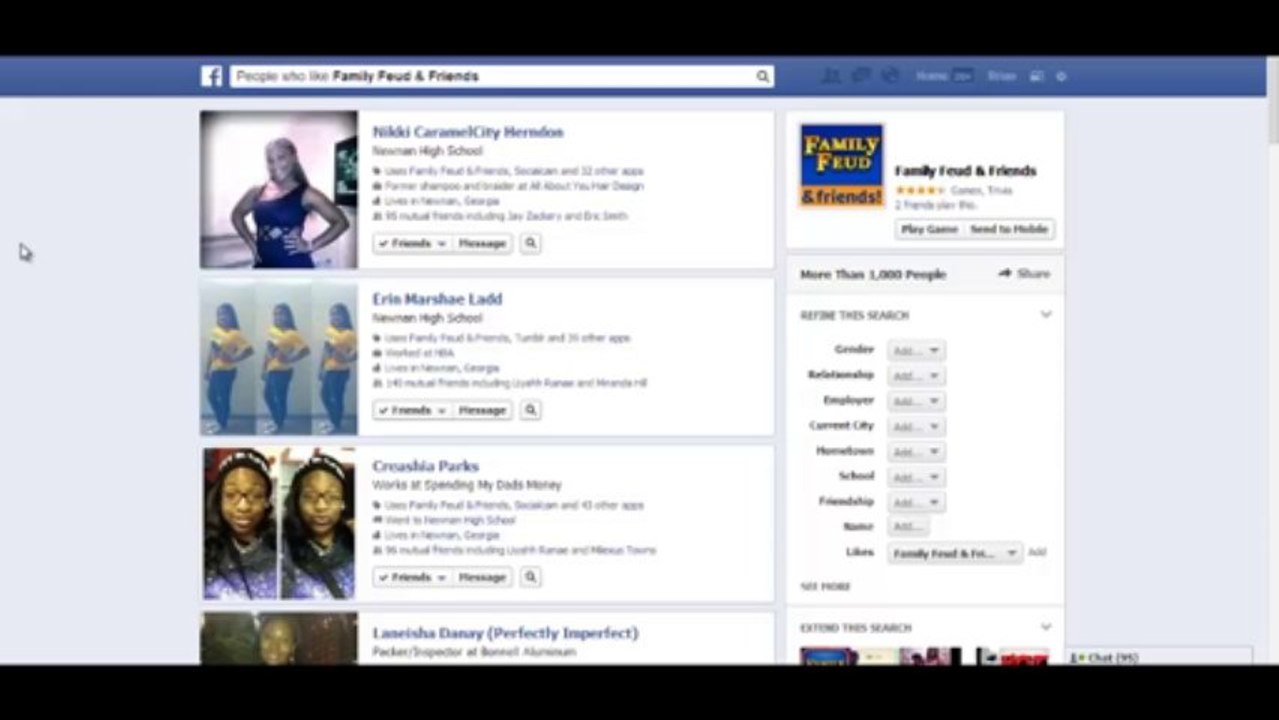Message Nikki CaramelCity Herndon
This screenshot has width=1279, height=720.
tap(482, 243)
